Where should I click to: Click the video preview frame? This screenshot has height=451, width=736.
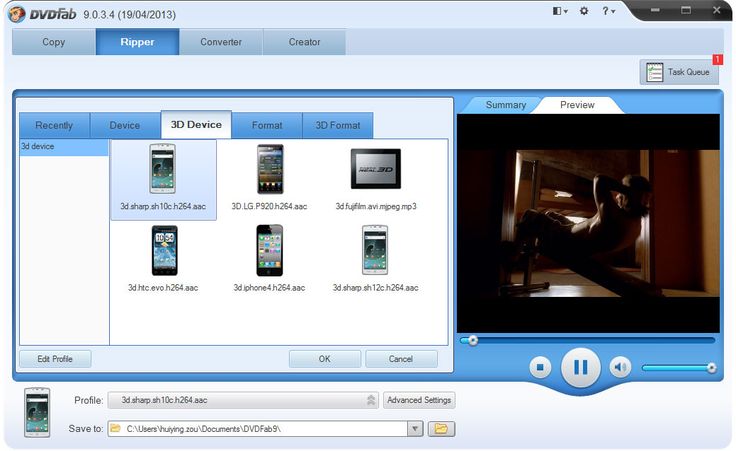(588, 223)
